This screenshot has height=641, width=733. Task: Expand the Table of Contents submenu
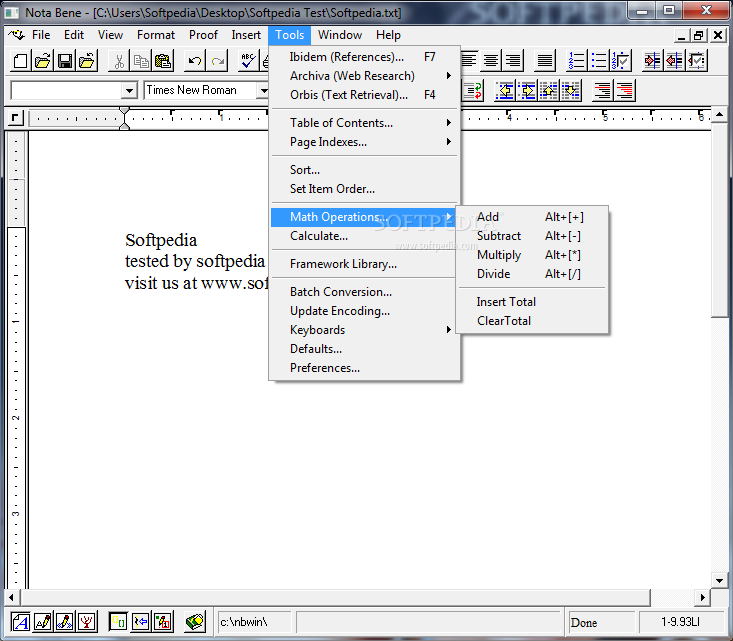click(364, 122)
